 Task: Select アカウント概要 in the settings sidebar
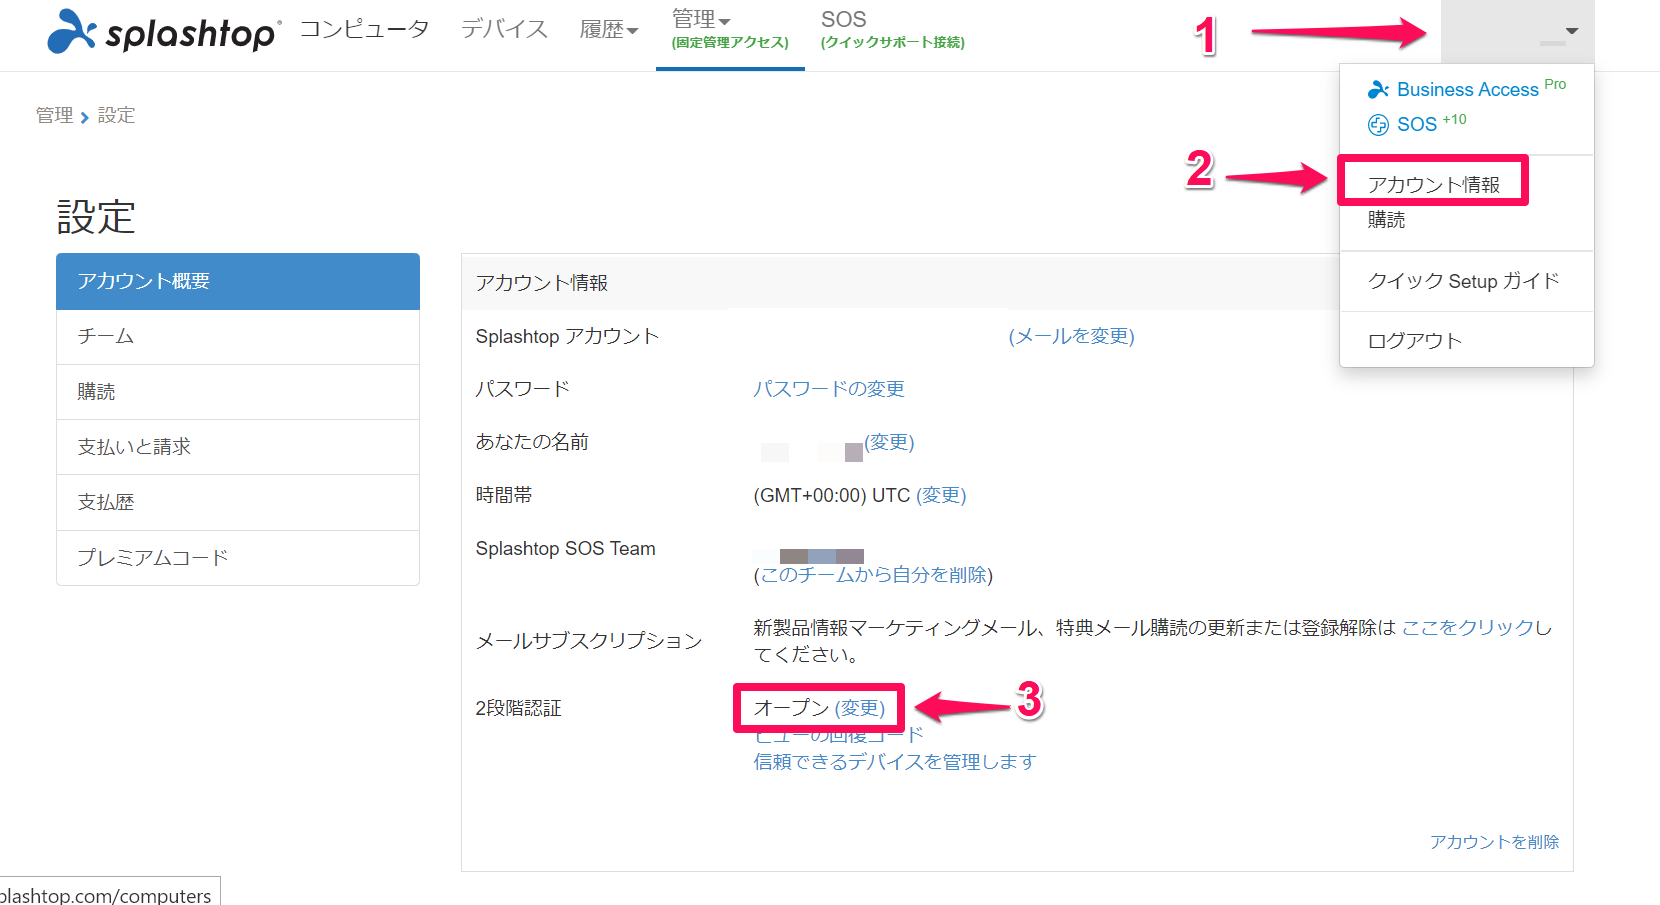click(238, 281)
